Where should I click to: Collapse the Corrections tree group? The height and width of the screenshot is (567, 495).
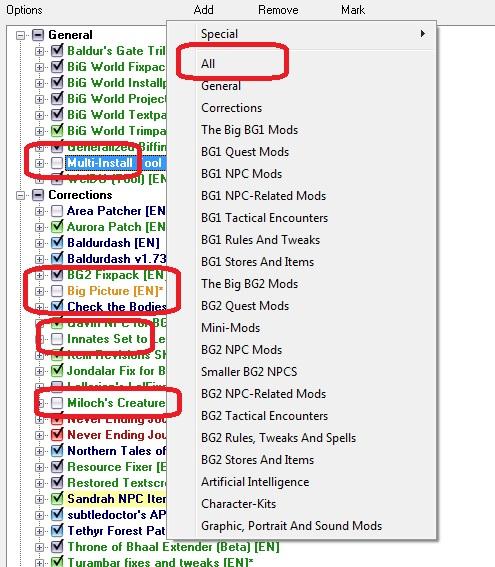coord(21,195)
